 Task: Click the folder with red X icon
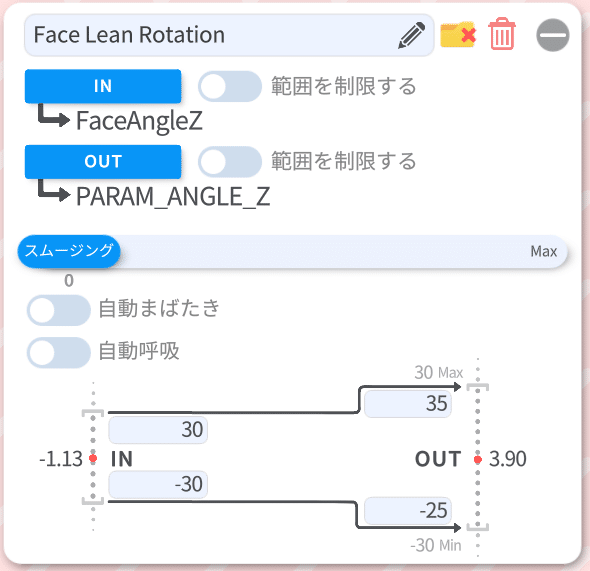coord(458,35)
